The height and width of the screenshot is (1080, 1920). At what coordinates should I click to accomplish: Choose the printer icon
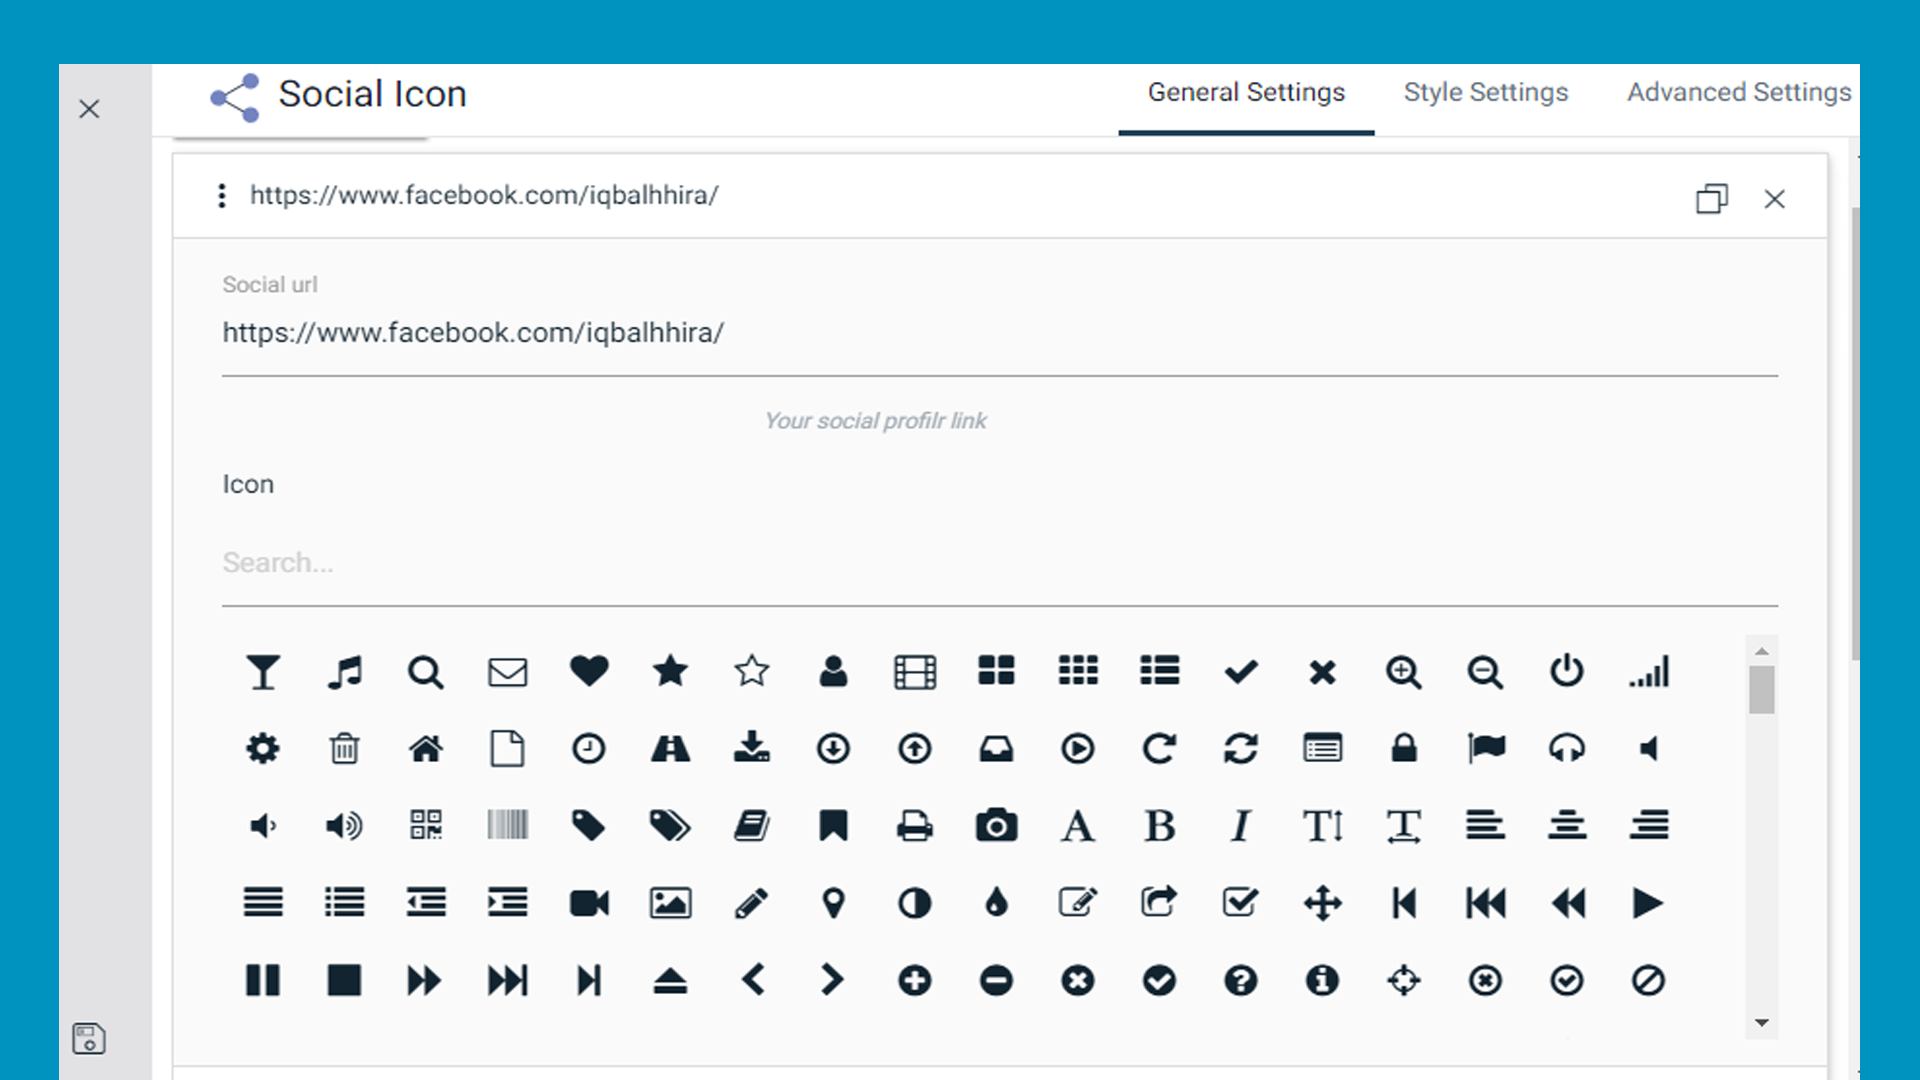[914, 826]
